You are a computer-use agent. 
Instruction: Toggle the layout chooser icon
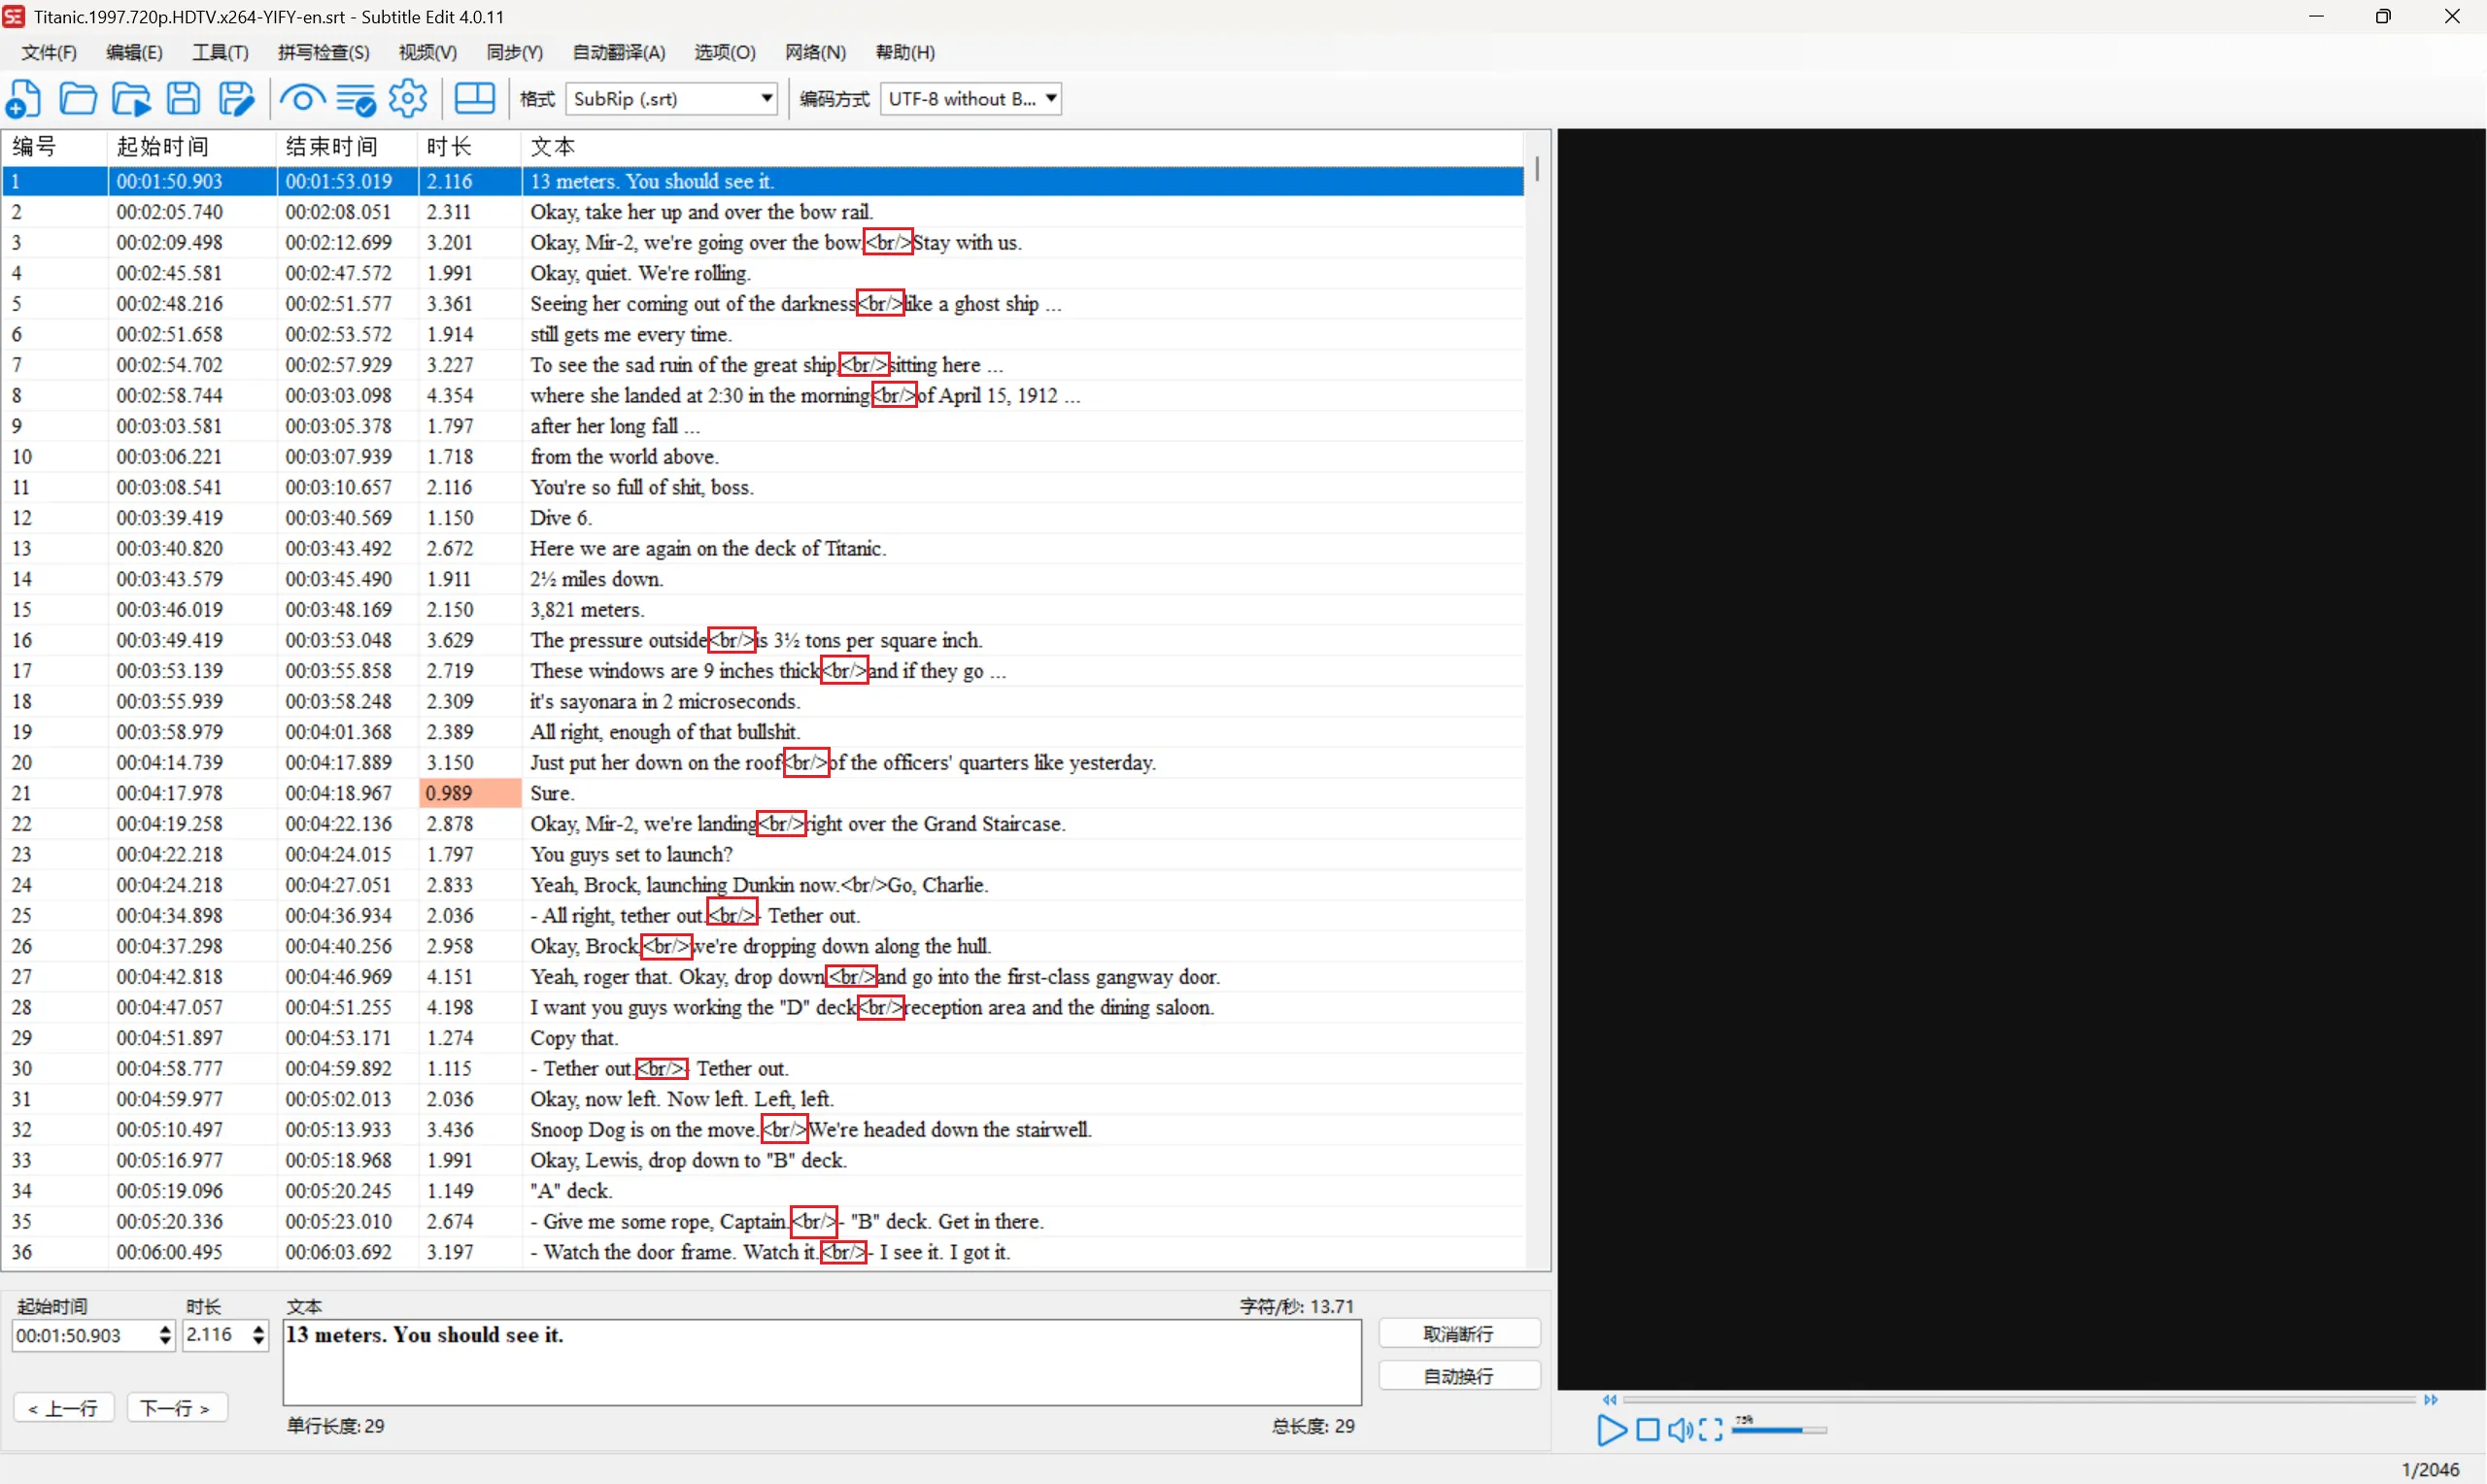(x=474, y=99)
